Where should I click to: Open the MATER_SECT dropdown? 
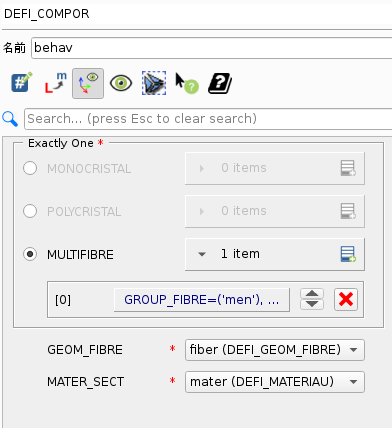(x=275, y=382)
